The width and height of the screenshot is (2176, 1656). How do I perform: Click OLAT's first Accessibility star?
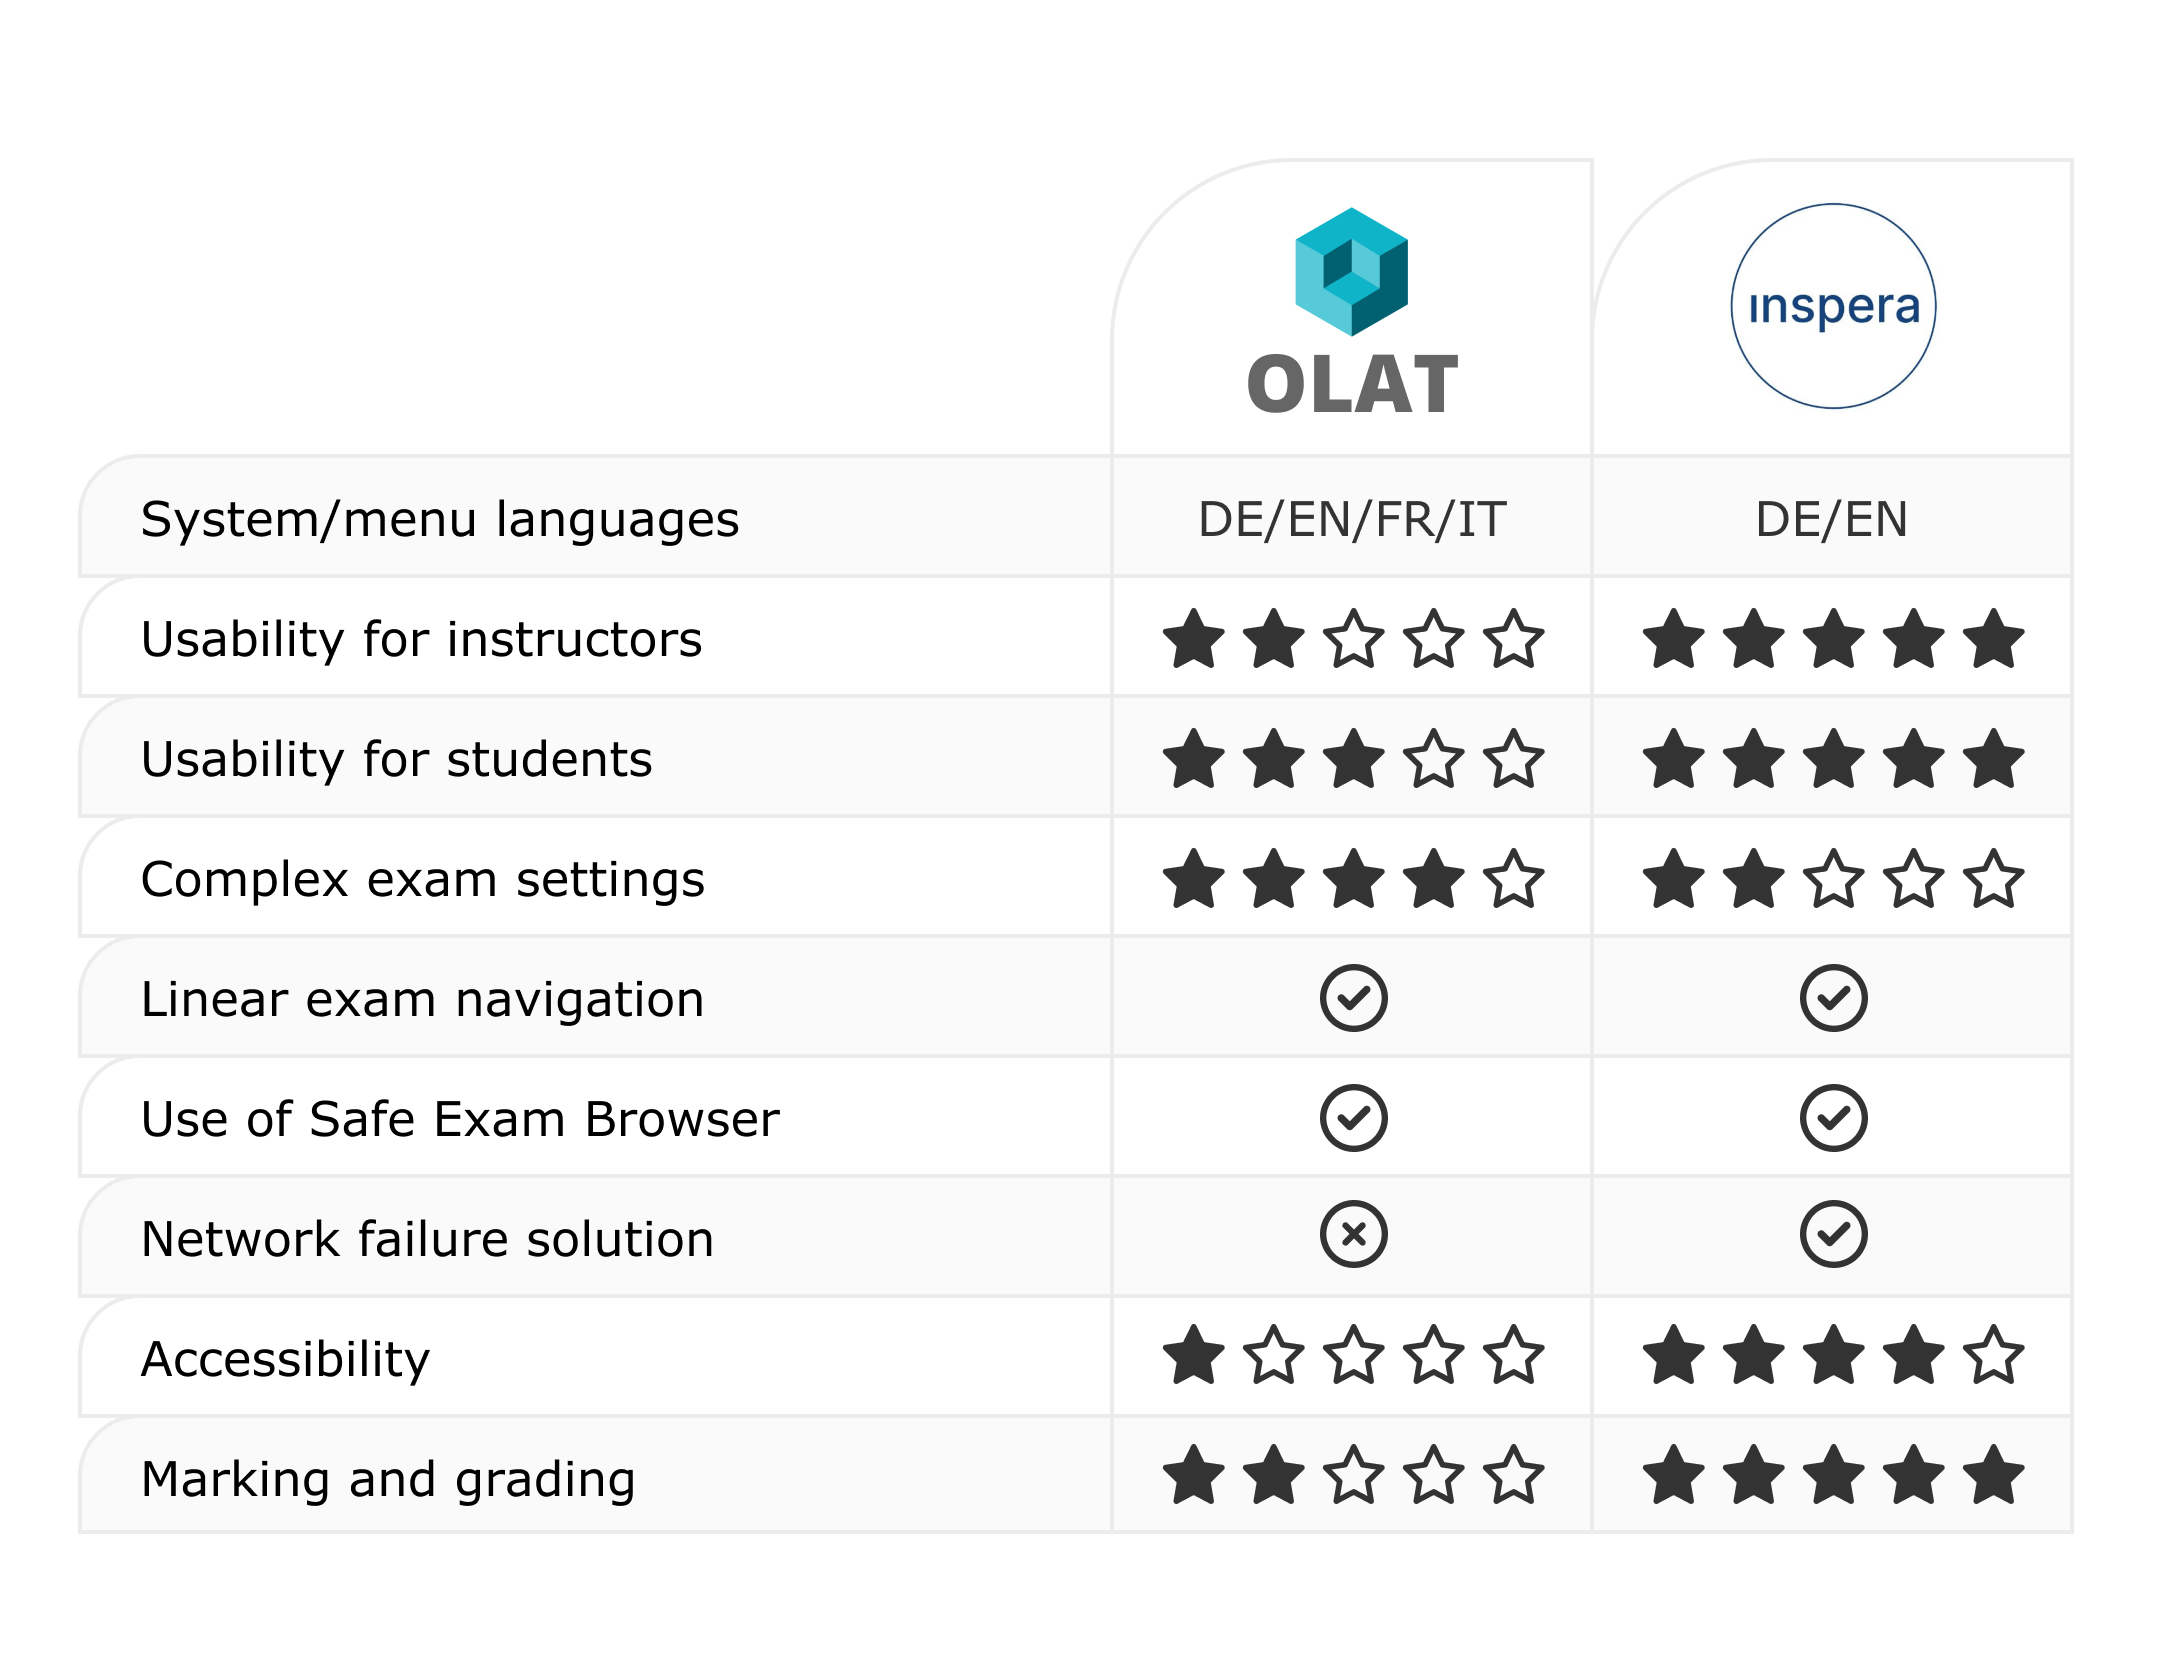[1194, 1356]
